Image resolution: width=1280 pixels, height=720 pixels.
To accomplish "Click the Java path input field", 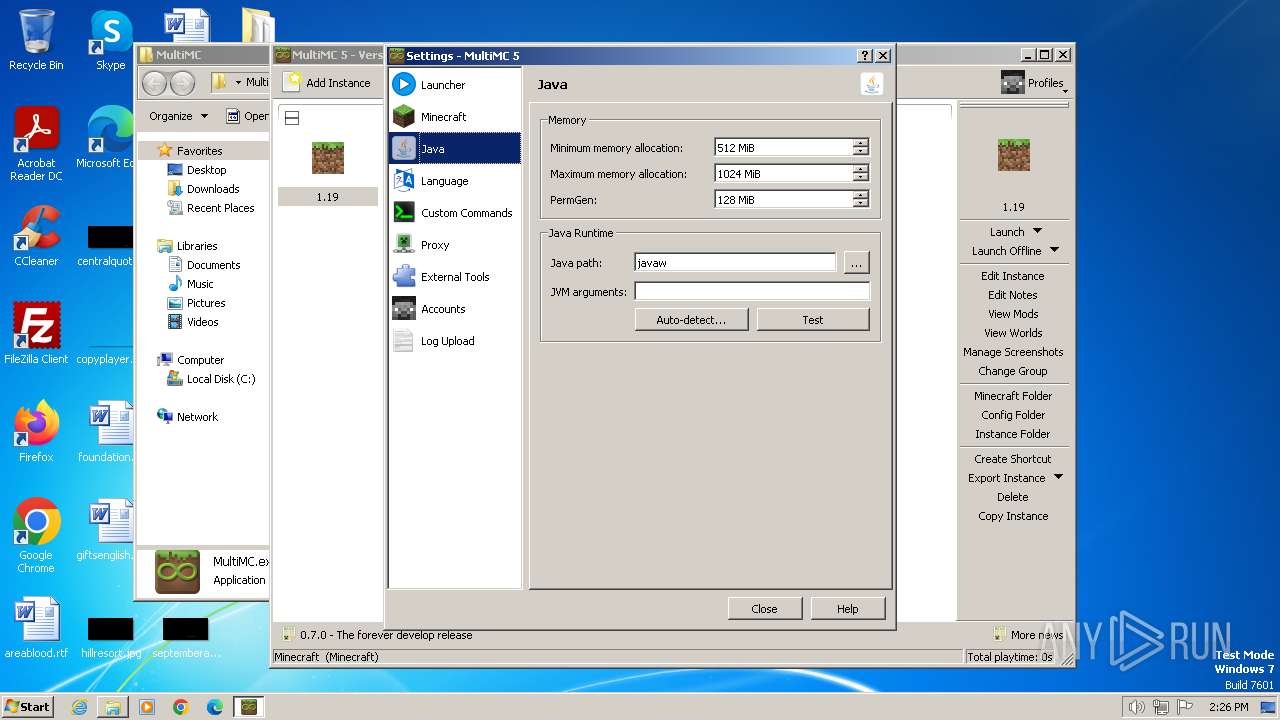I will tap(735, 263).
